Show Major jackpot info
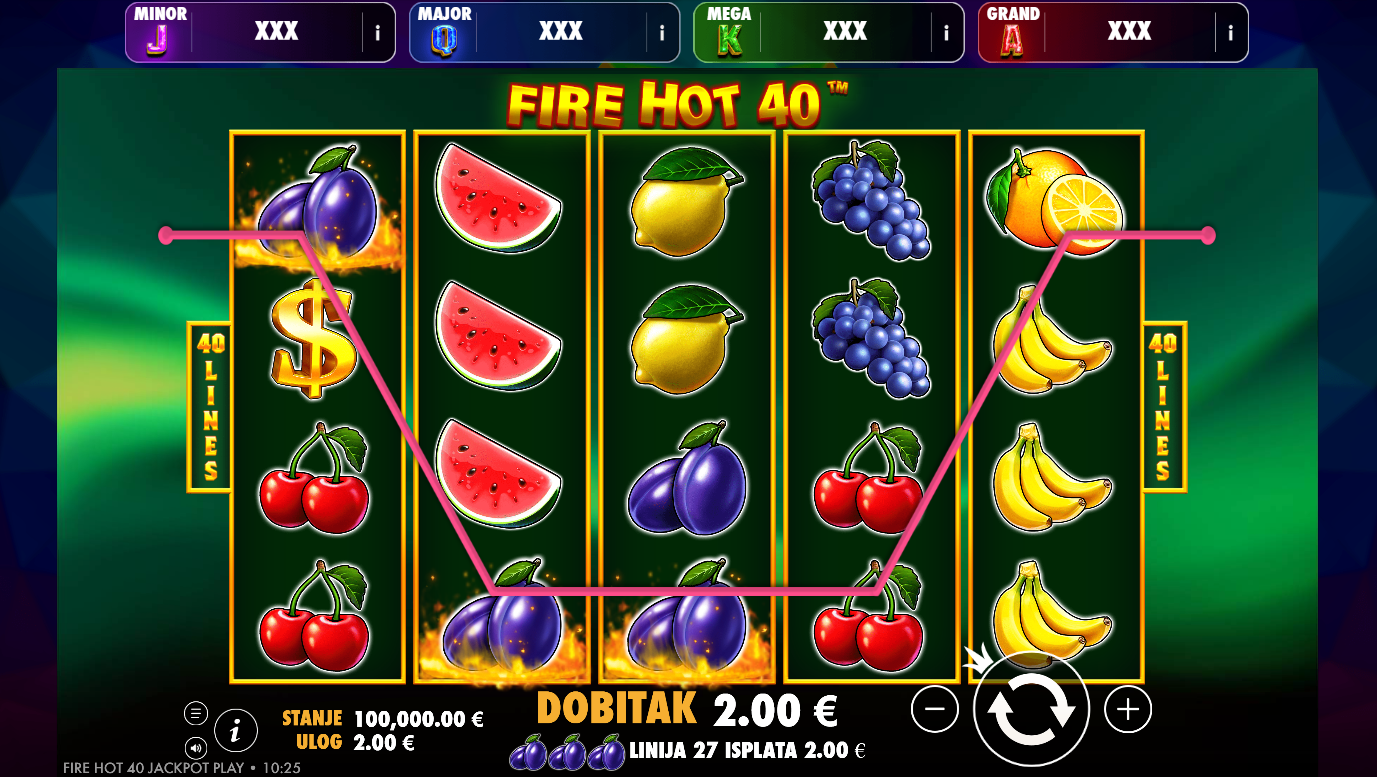 click(661, 33)
